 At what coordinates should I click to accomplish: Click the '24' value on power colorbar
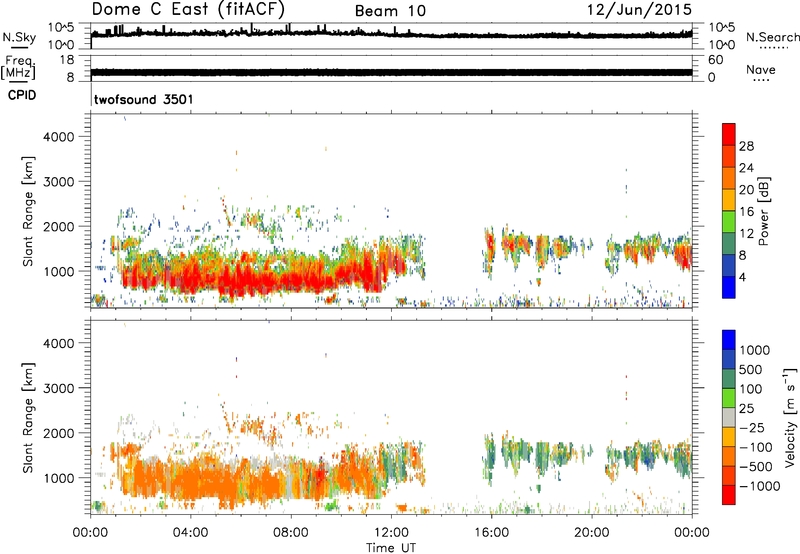click(x=746, y=168)
